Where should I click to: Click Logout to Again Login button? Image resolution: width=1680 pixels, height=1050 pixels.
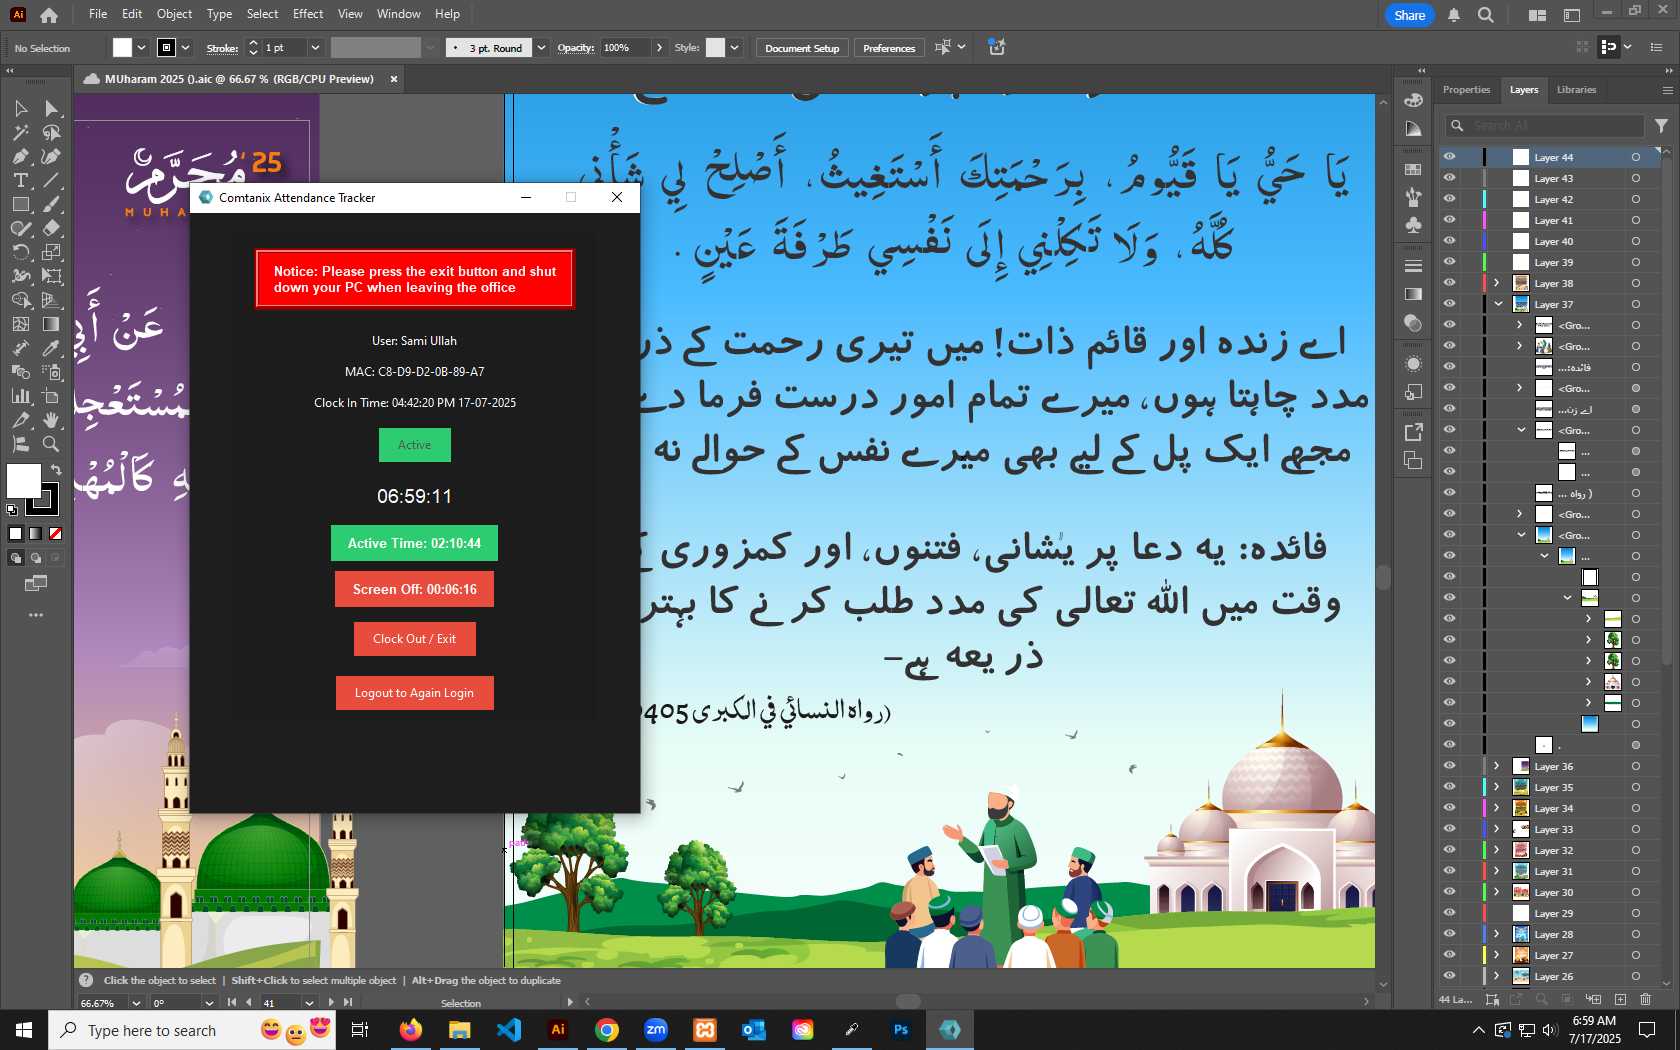click(414, 693)
